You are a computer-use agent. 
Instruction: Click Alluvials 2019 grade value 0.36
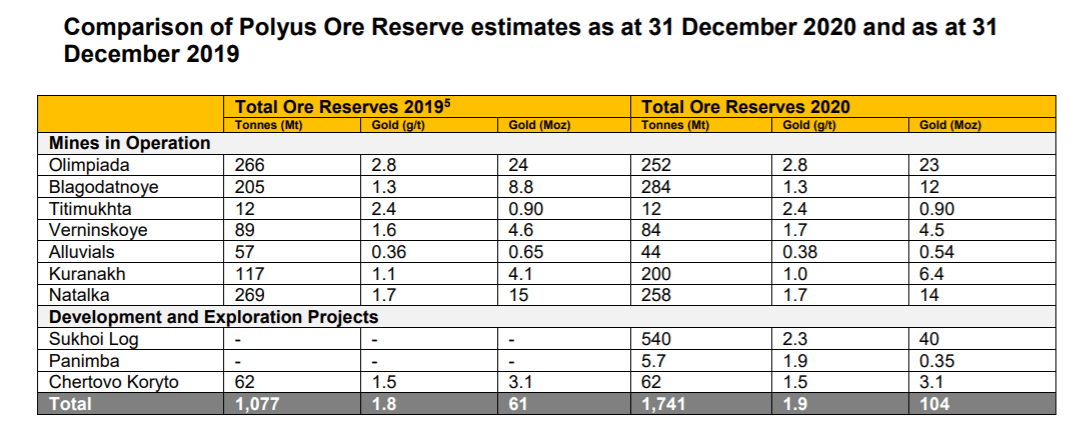(389, 252)
